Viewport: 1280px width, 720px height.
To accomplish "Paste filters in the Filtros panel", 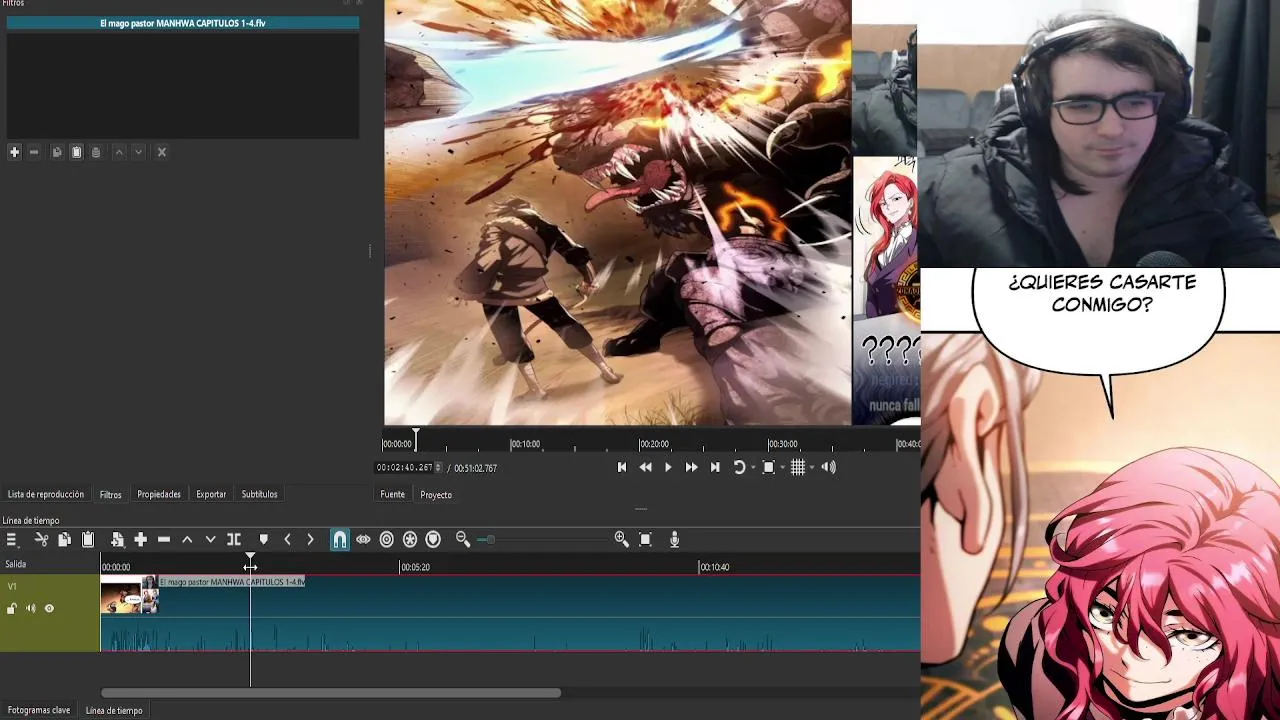I will (x=76, y=152).
